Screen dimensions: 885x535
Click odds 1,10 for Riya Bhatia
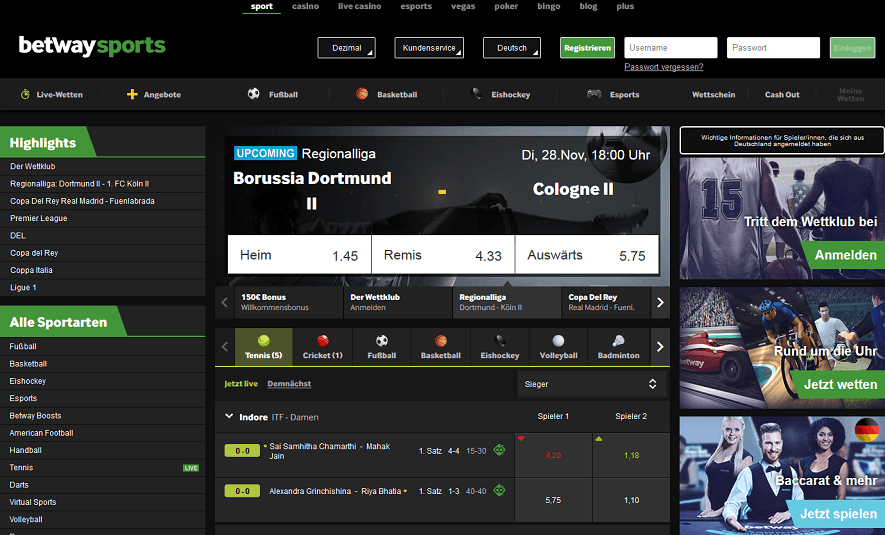[x=632, y=500]
